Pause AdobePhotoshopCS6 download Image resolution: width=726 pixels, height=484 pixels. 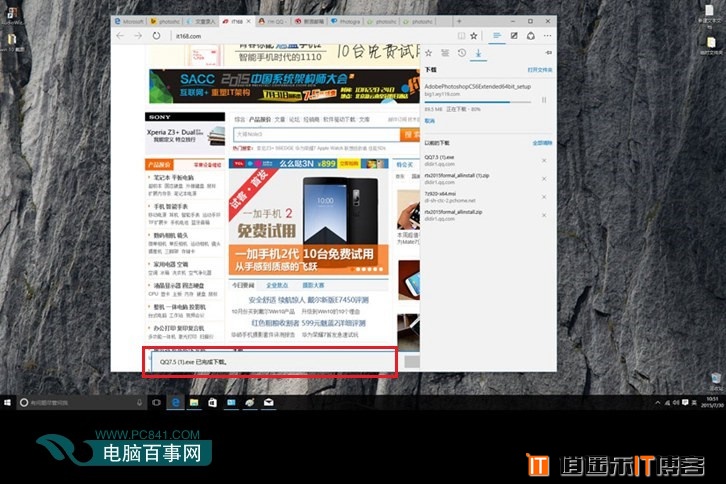pos(544,100)
